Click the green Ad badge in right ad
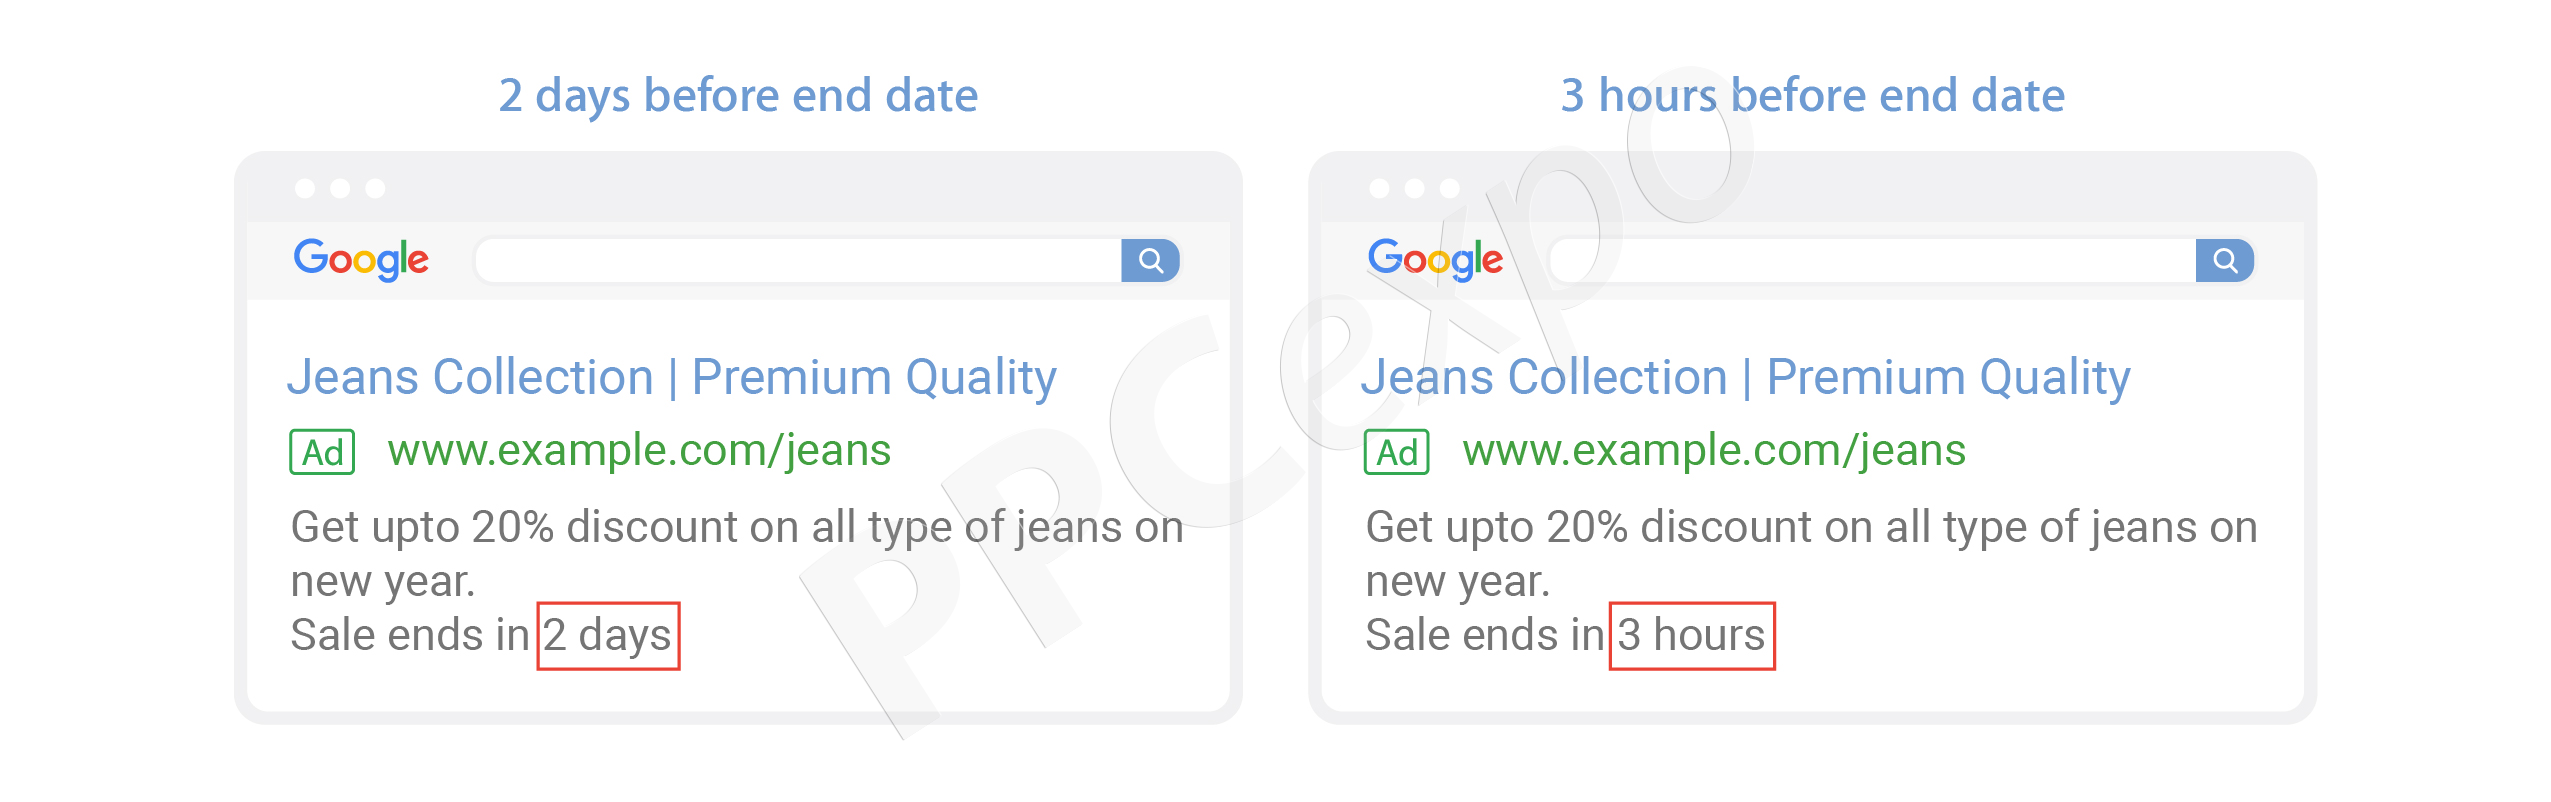This screenshot has height=802, width=2551. pyautogui.click(x=1397, y=452)
